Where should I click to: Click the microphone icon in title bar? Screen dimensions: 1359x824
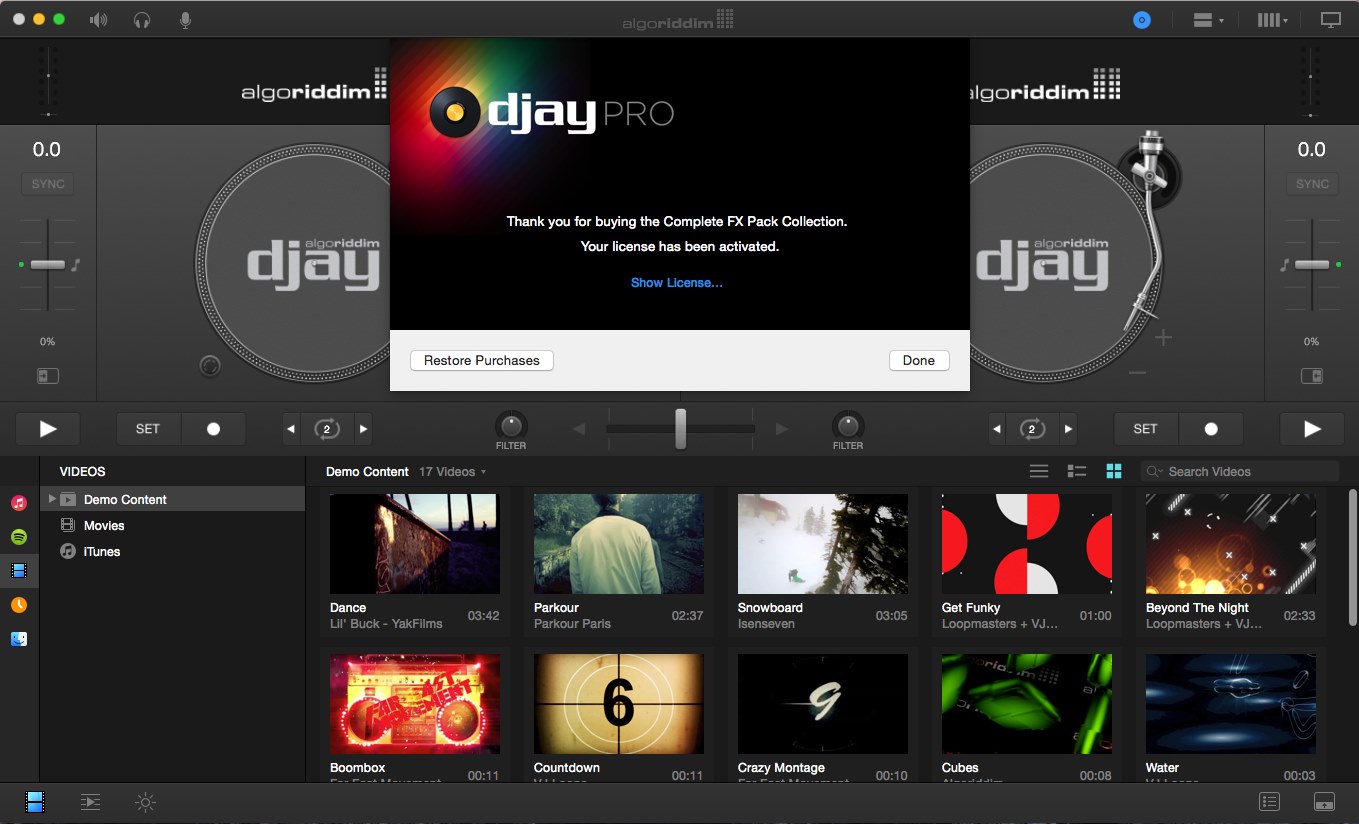point(185,19)
